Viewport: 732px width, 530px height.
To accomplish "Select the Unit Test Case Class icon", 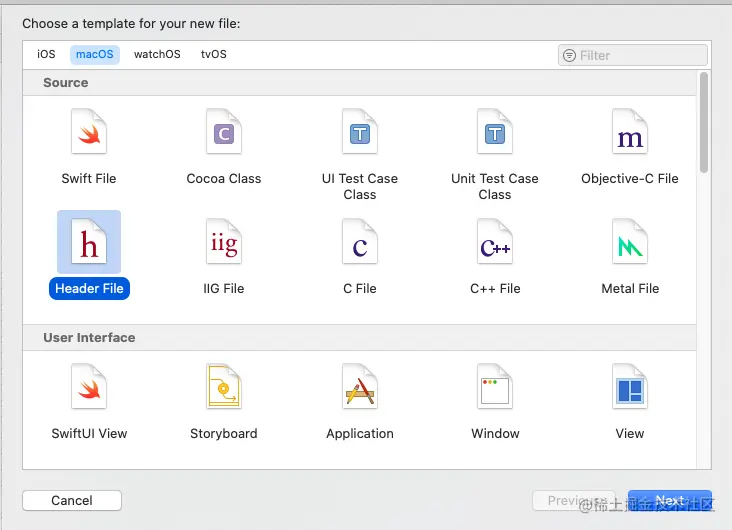I will [x=495, y=132].
